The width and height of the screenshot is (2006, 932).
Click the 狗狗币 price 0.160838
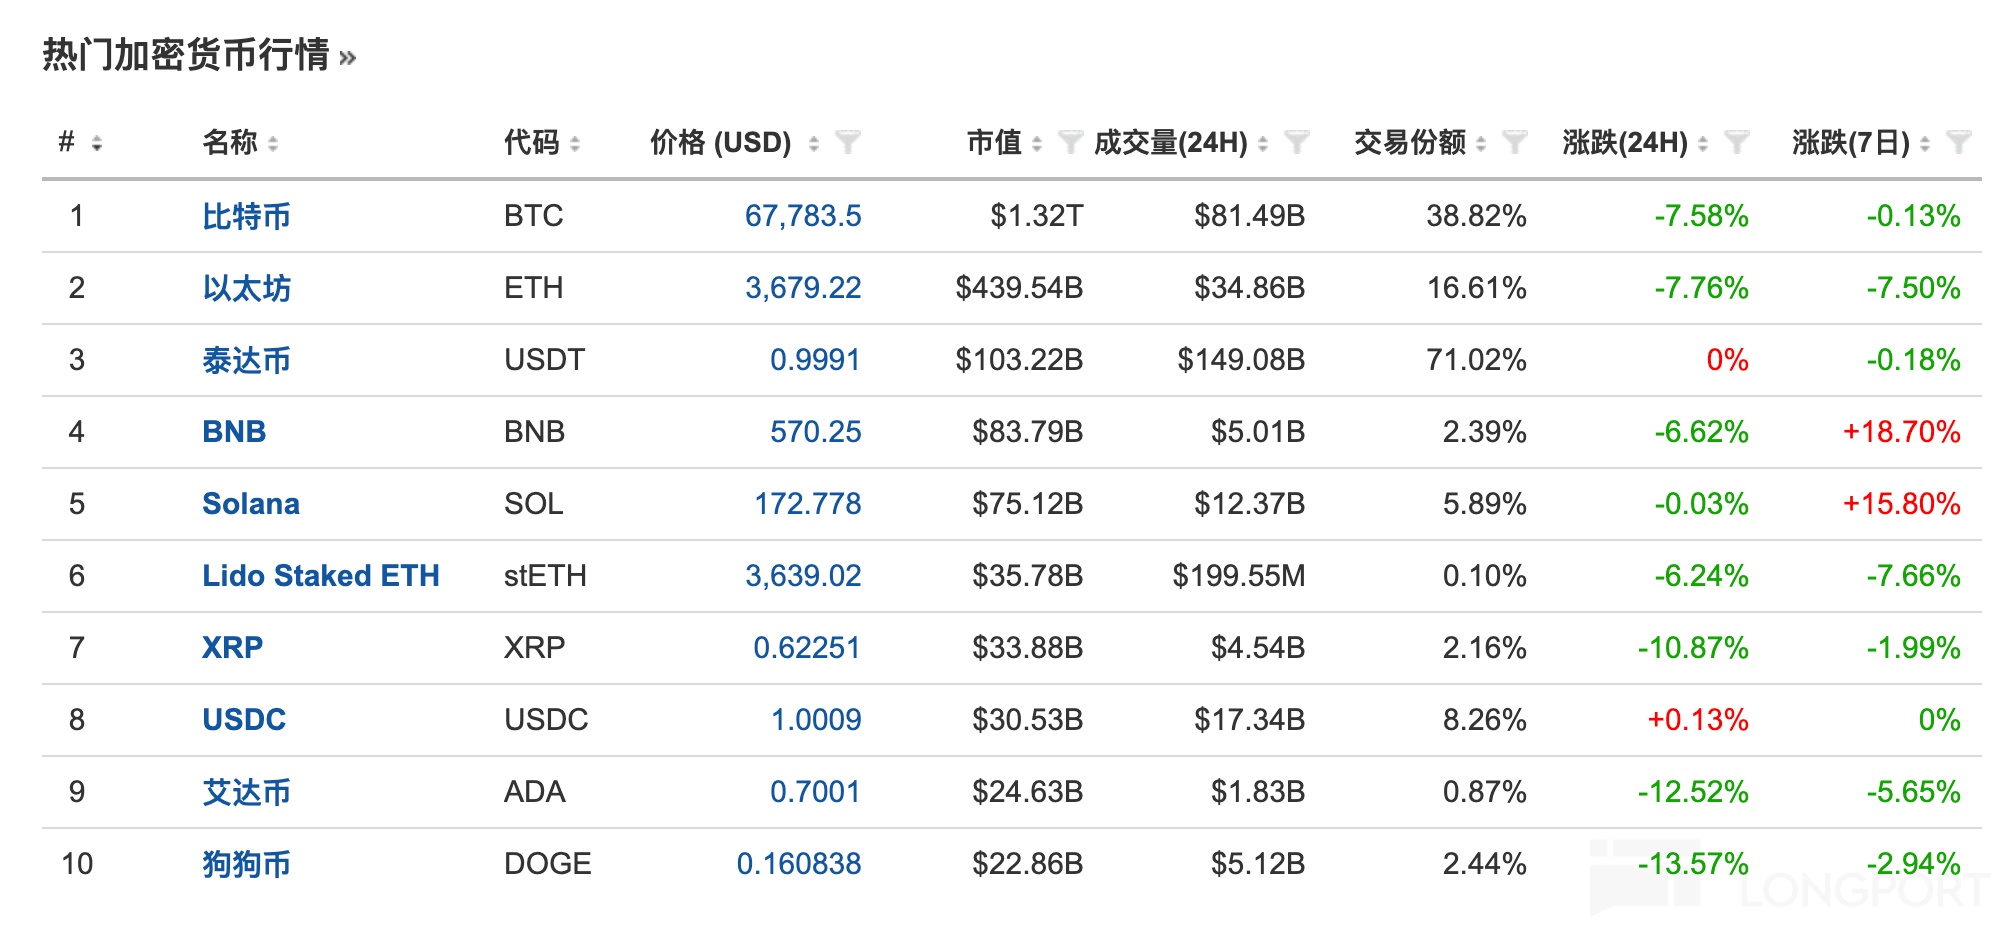coord(798,864)
